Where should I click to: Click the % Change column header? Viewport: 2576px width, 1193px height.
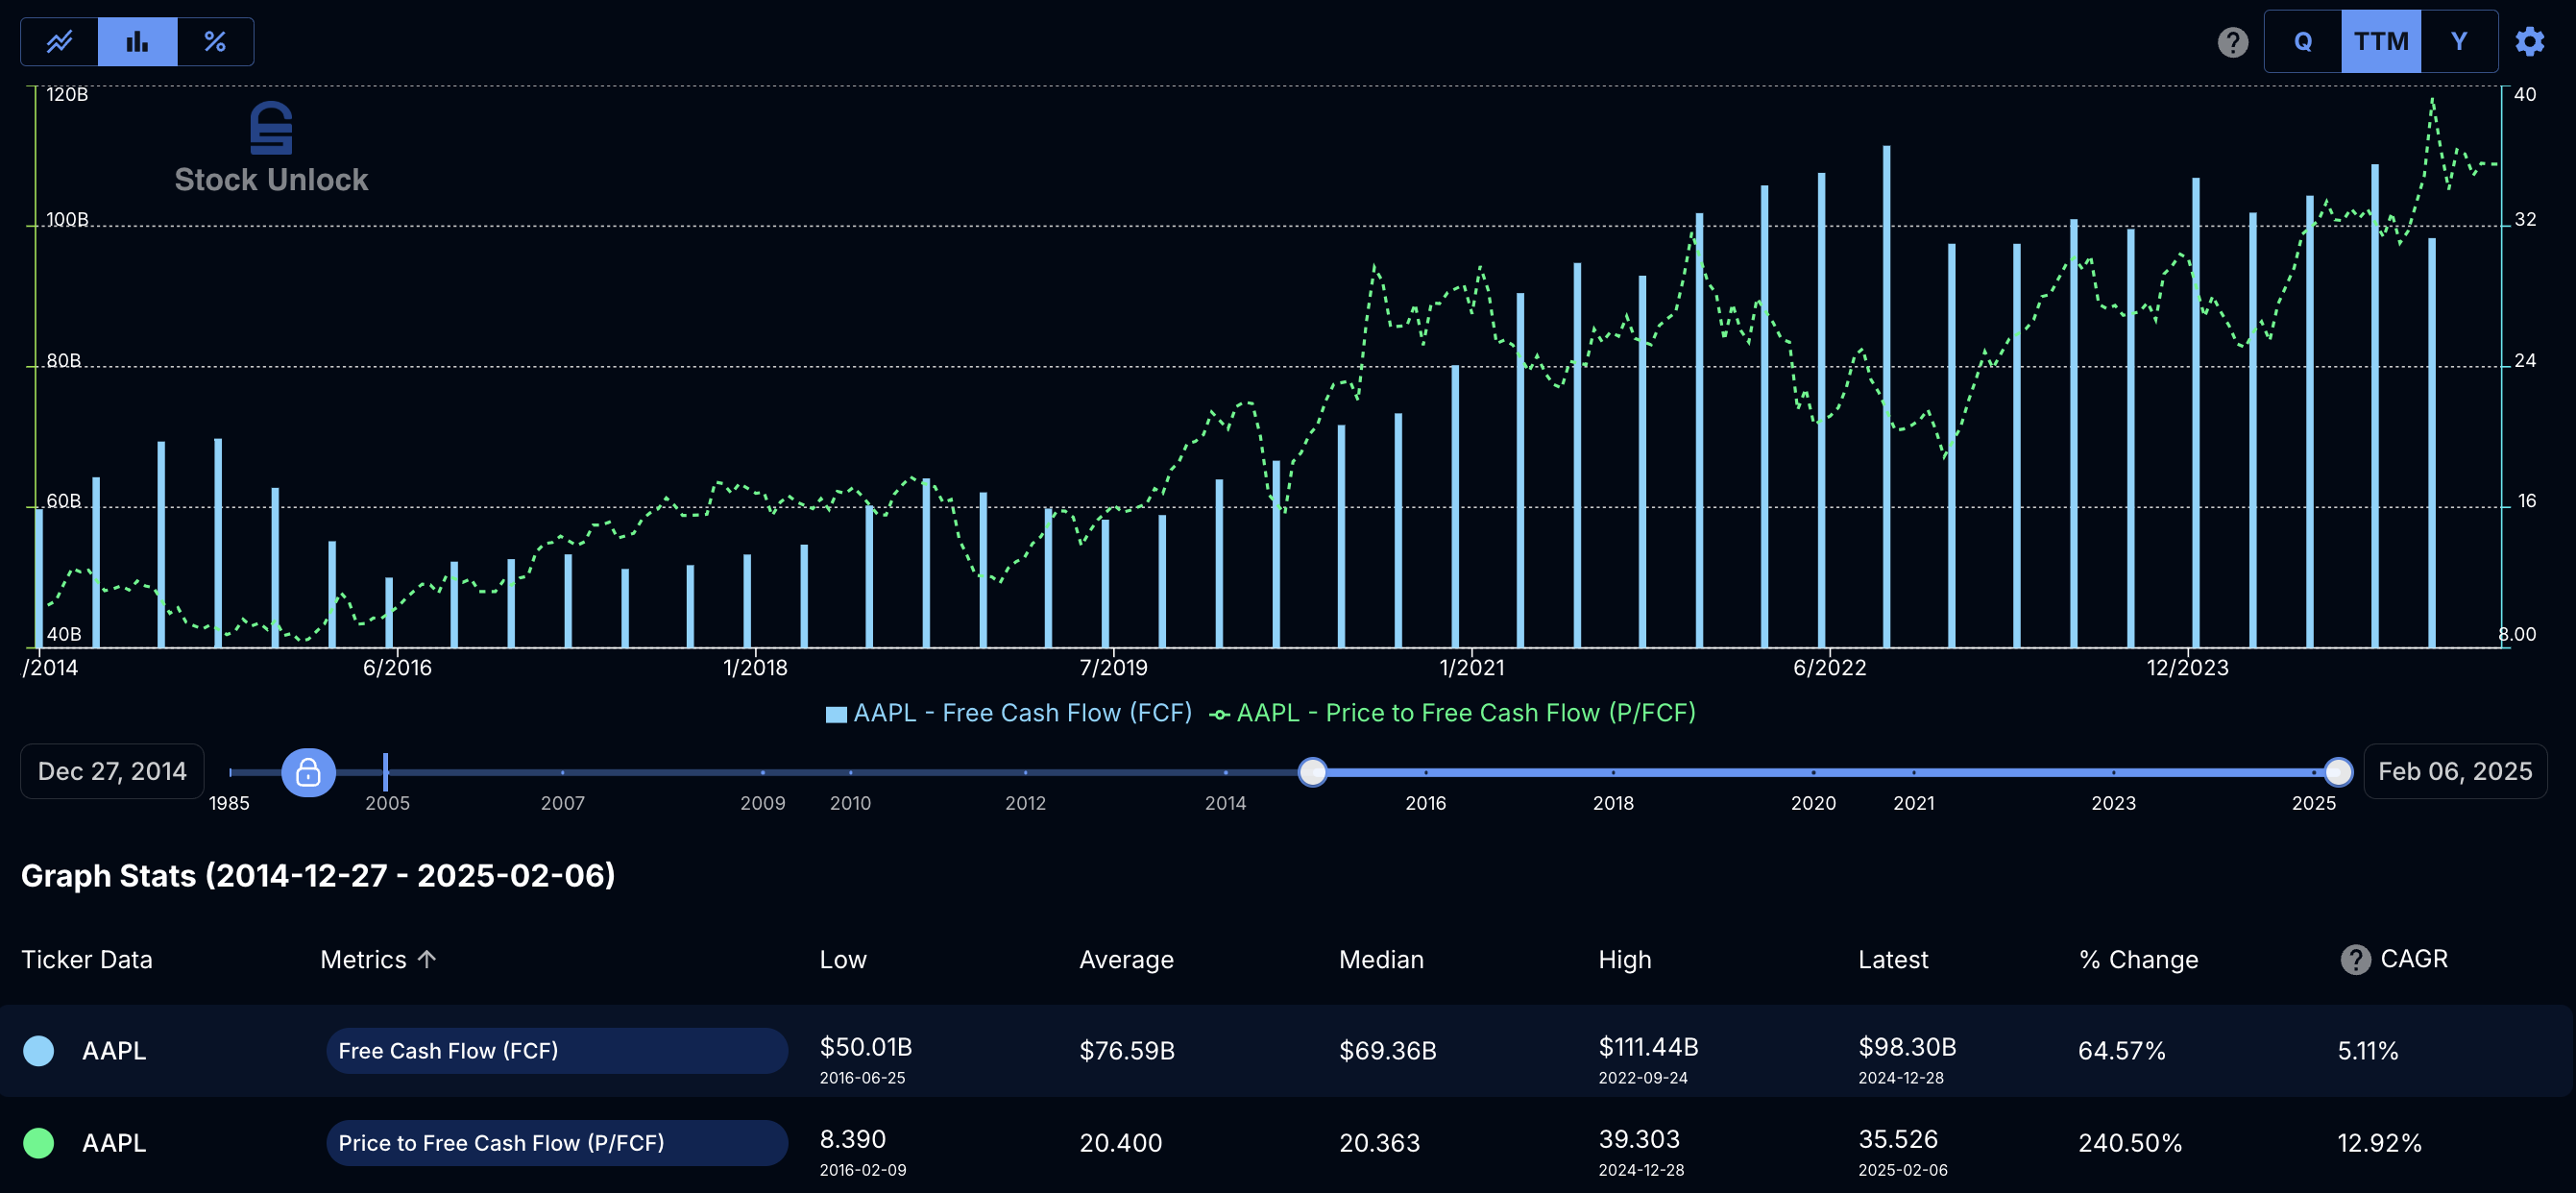pyautogui.click(x=2139, y=959)
